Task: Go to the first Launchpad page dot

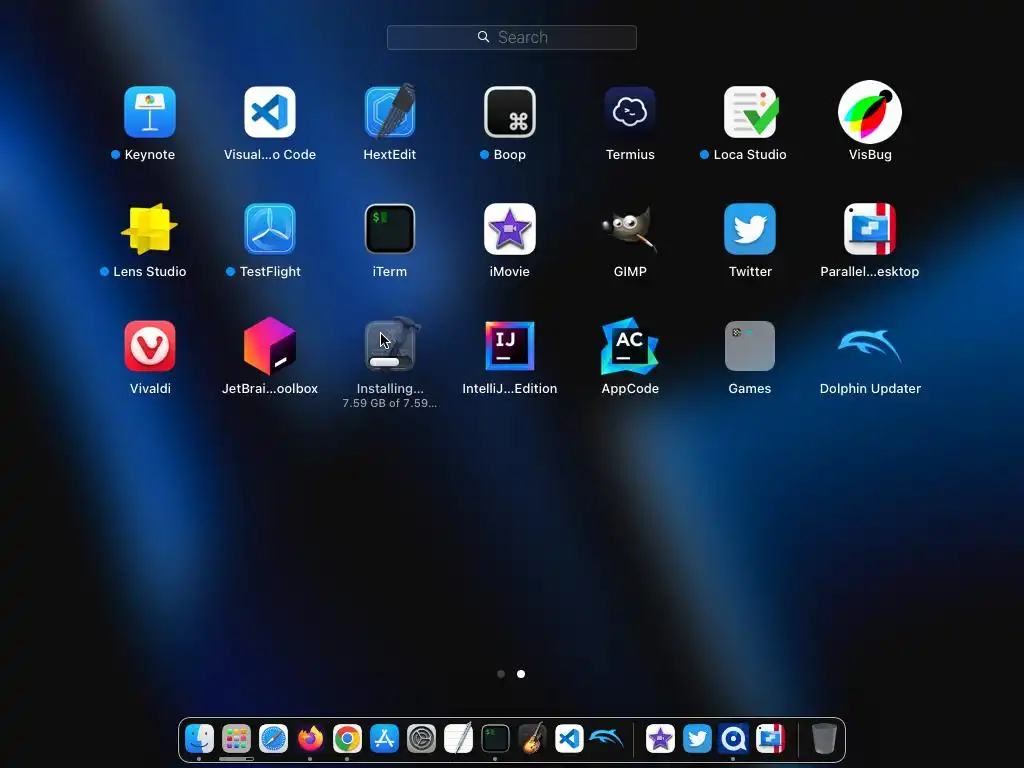Action: point(501,674)
